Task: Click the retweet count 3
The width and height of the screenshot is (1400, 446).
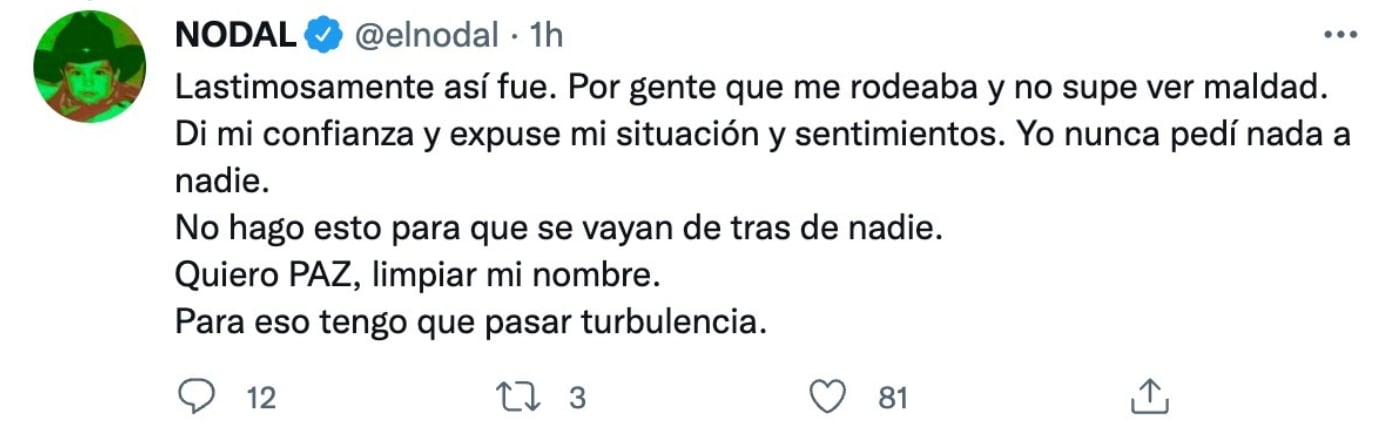Action: point(576,398)
